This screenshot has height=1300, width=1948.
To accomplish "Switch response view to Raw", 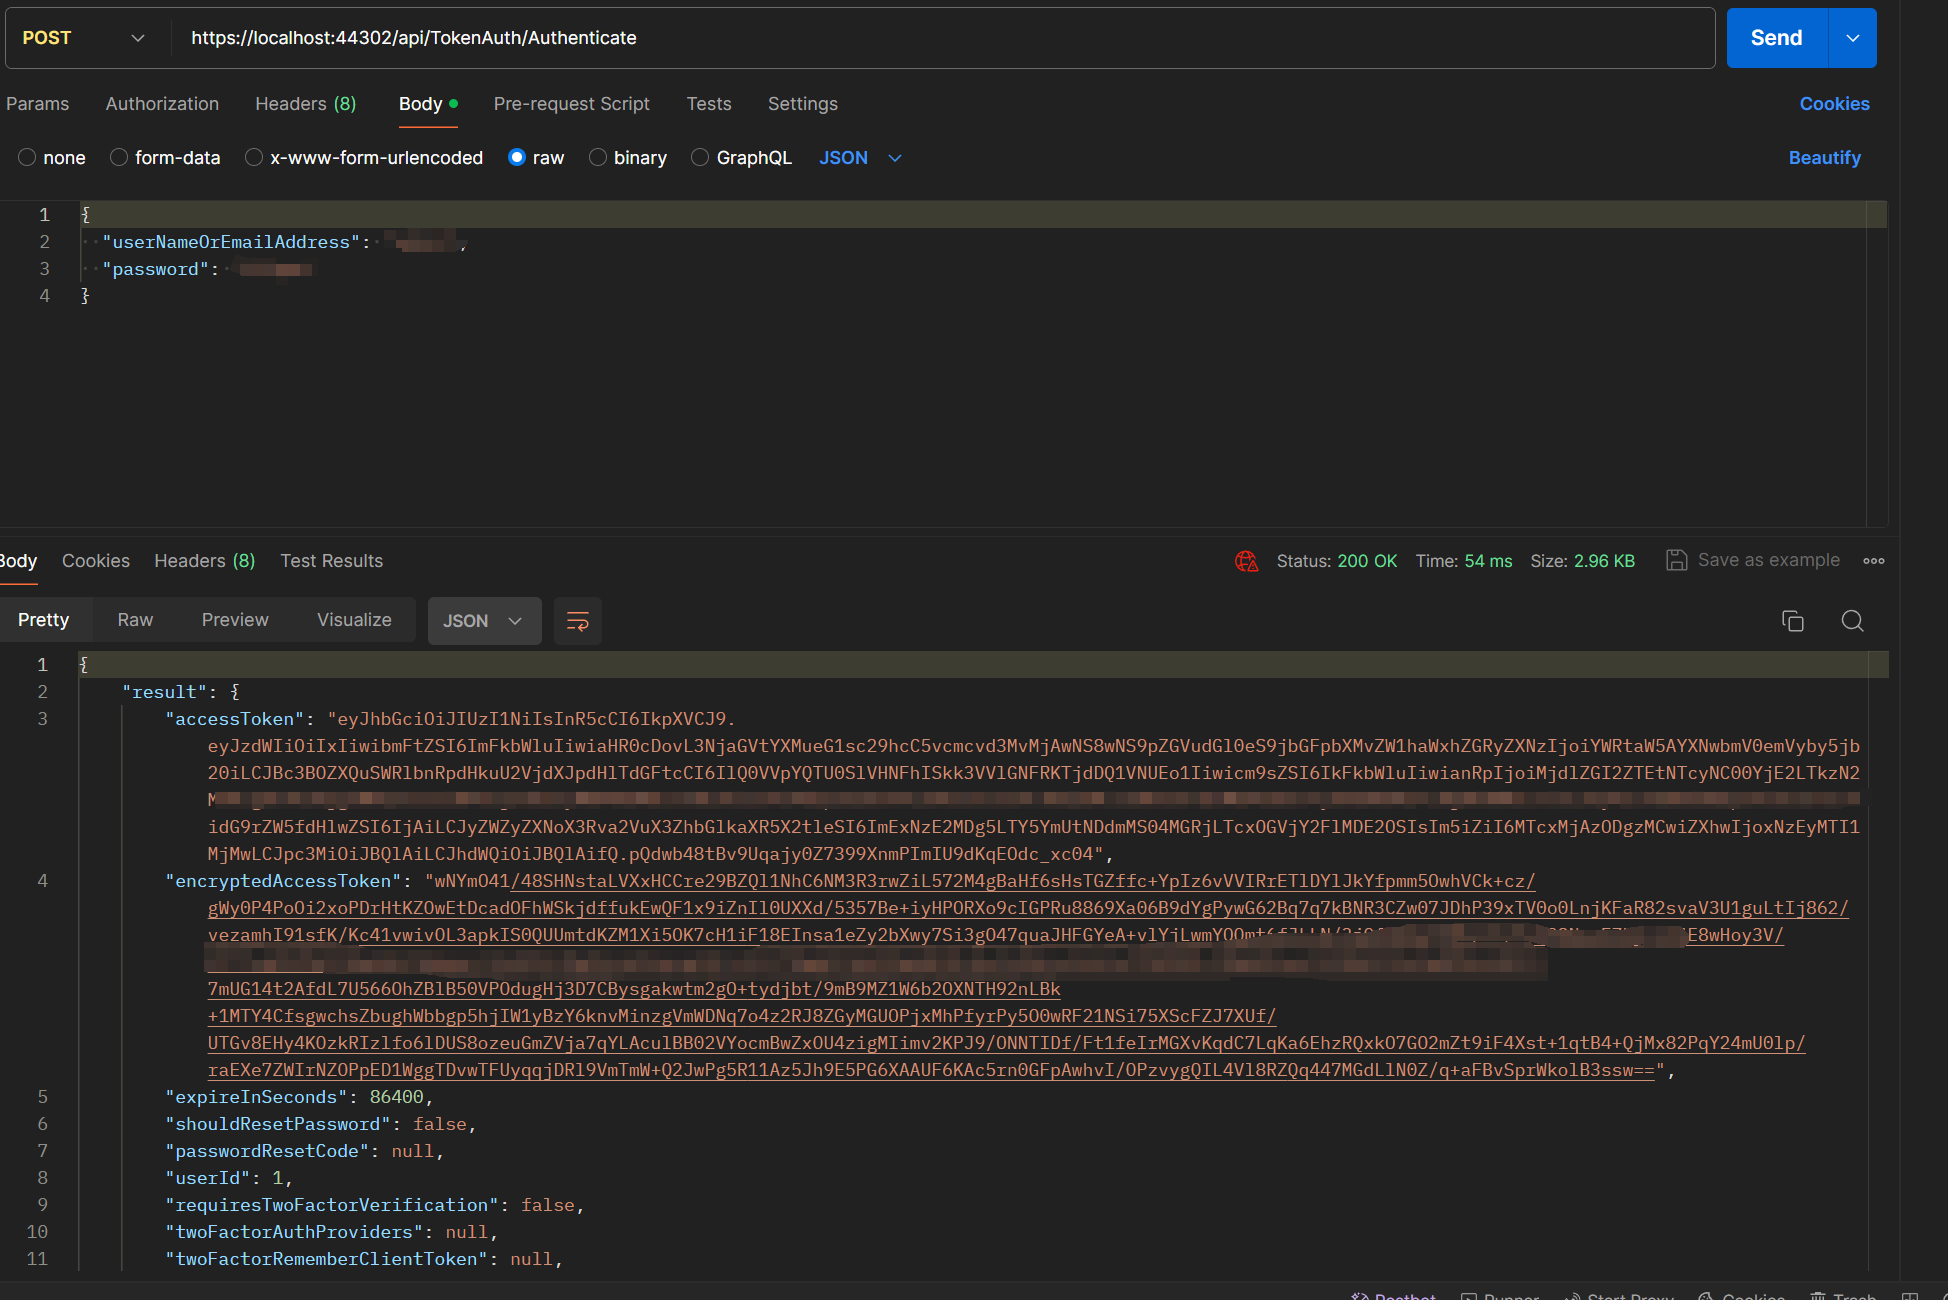I will (135, 620).
